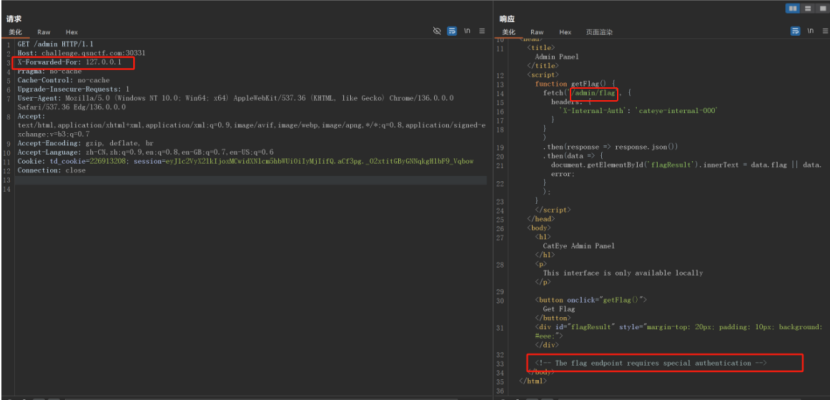Click the opening <script> tag on line 12
This screenshot has height=400, width=831.
[x=543, y=75]
